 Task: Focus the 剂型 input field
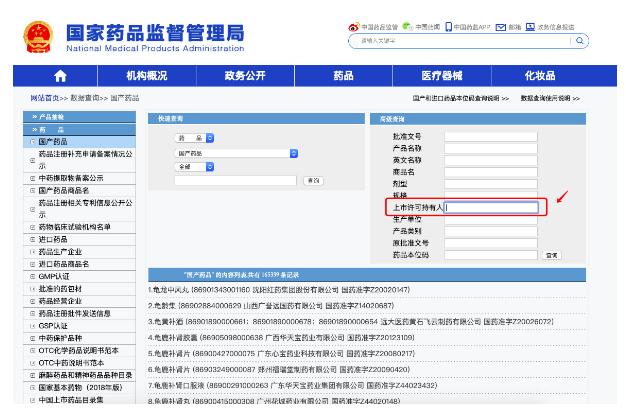point(491,184)
